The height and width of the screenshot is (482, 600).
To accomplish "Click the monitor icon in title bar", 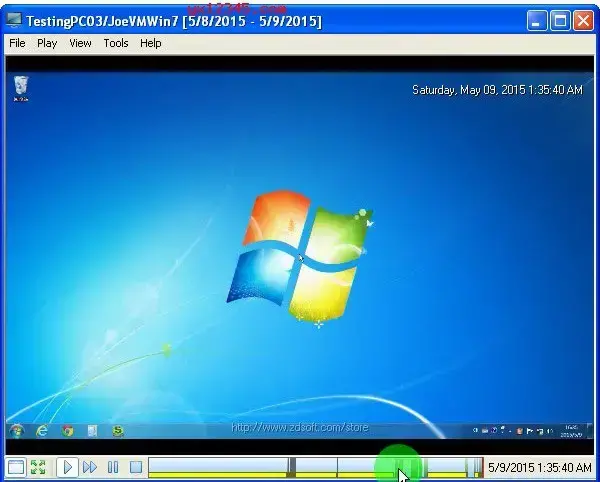I will click(14, 20).
